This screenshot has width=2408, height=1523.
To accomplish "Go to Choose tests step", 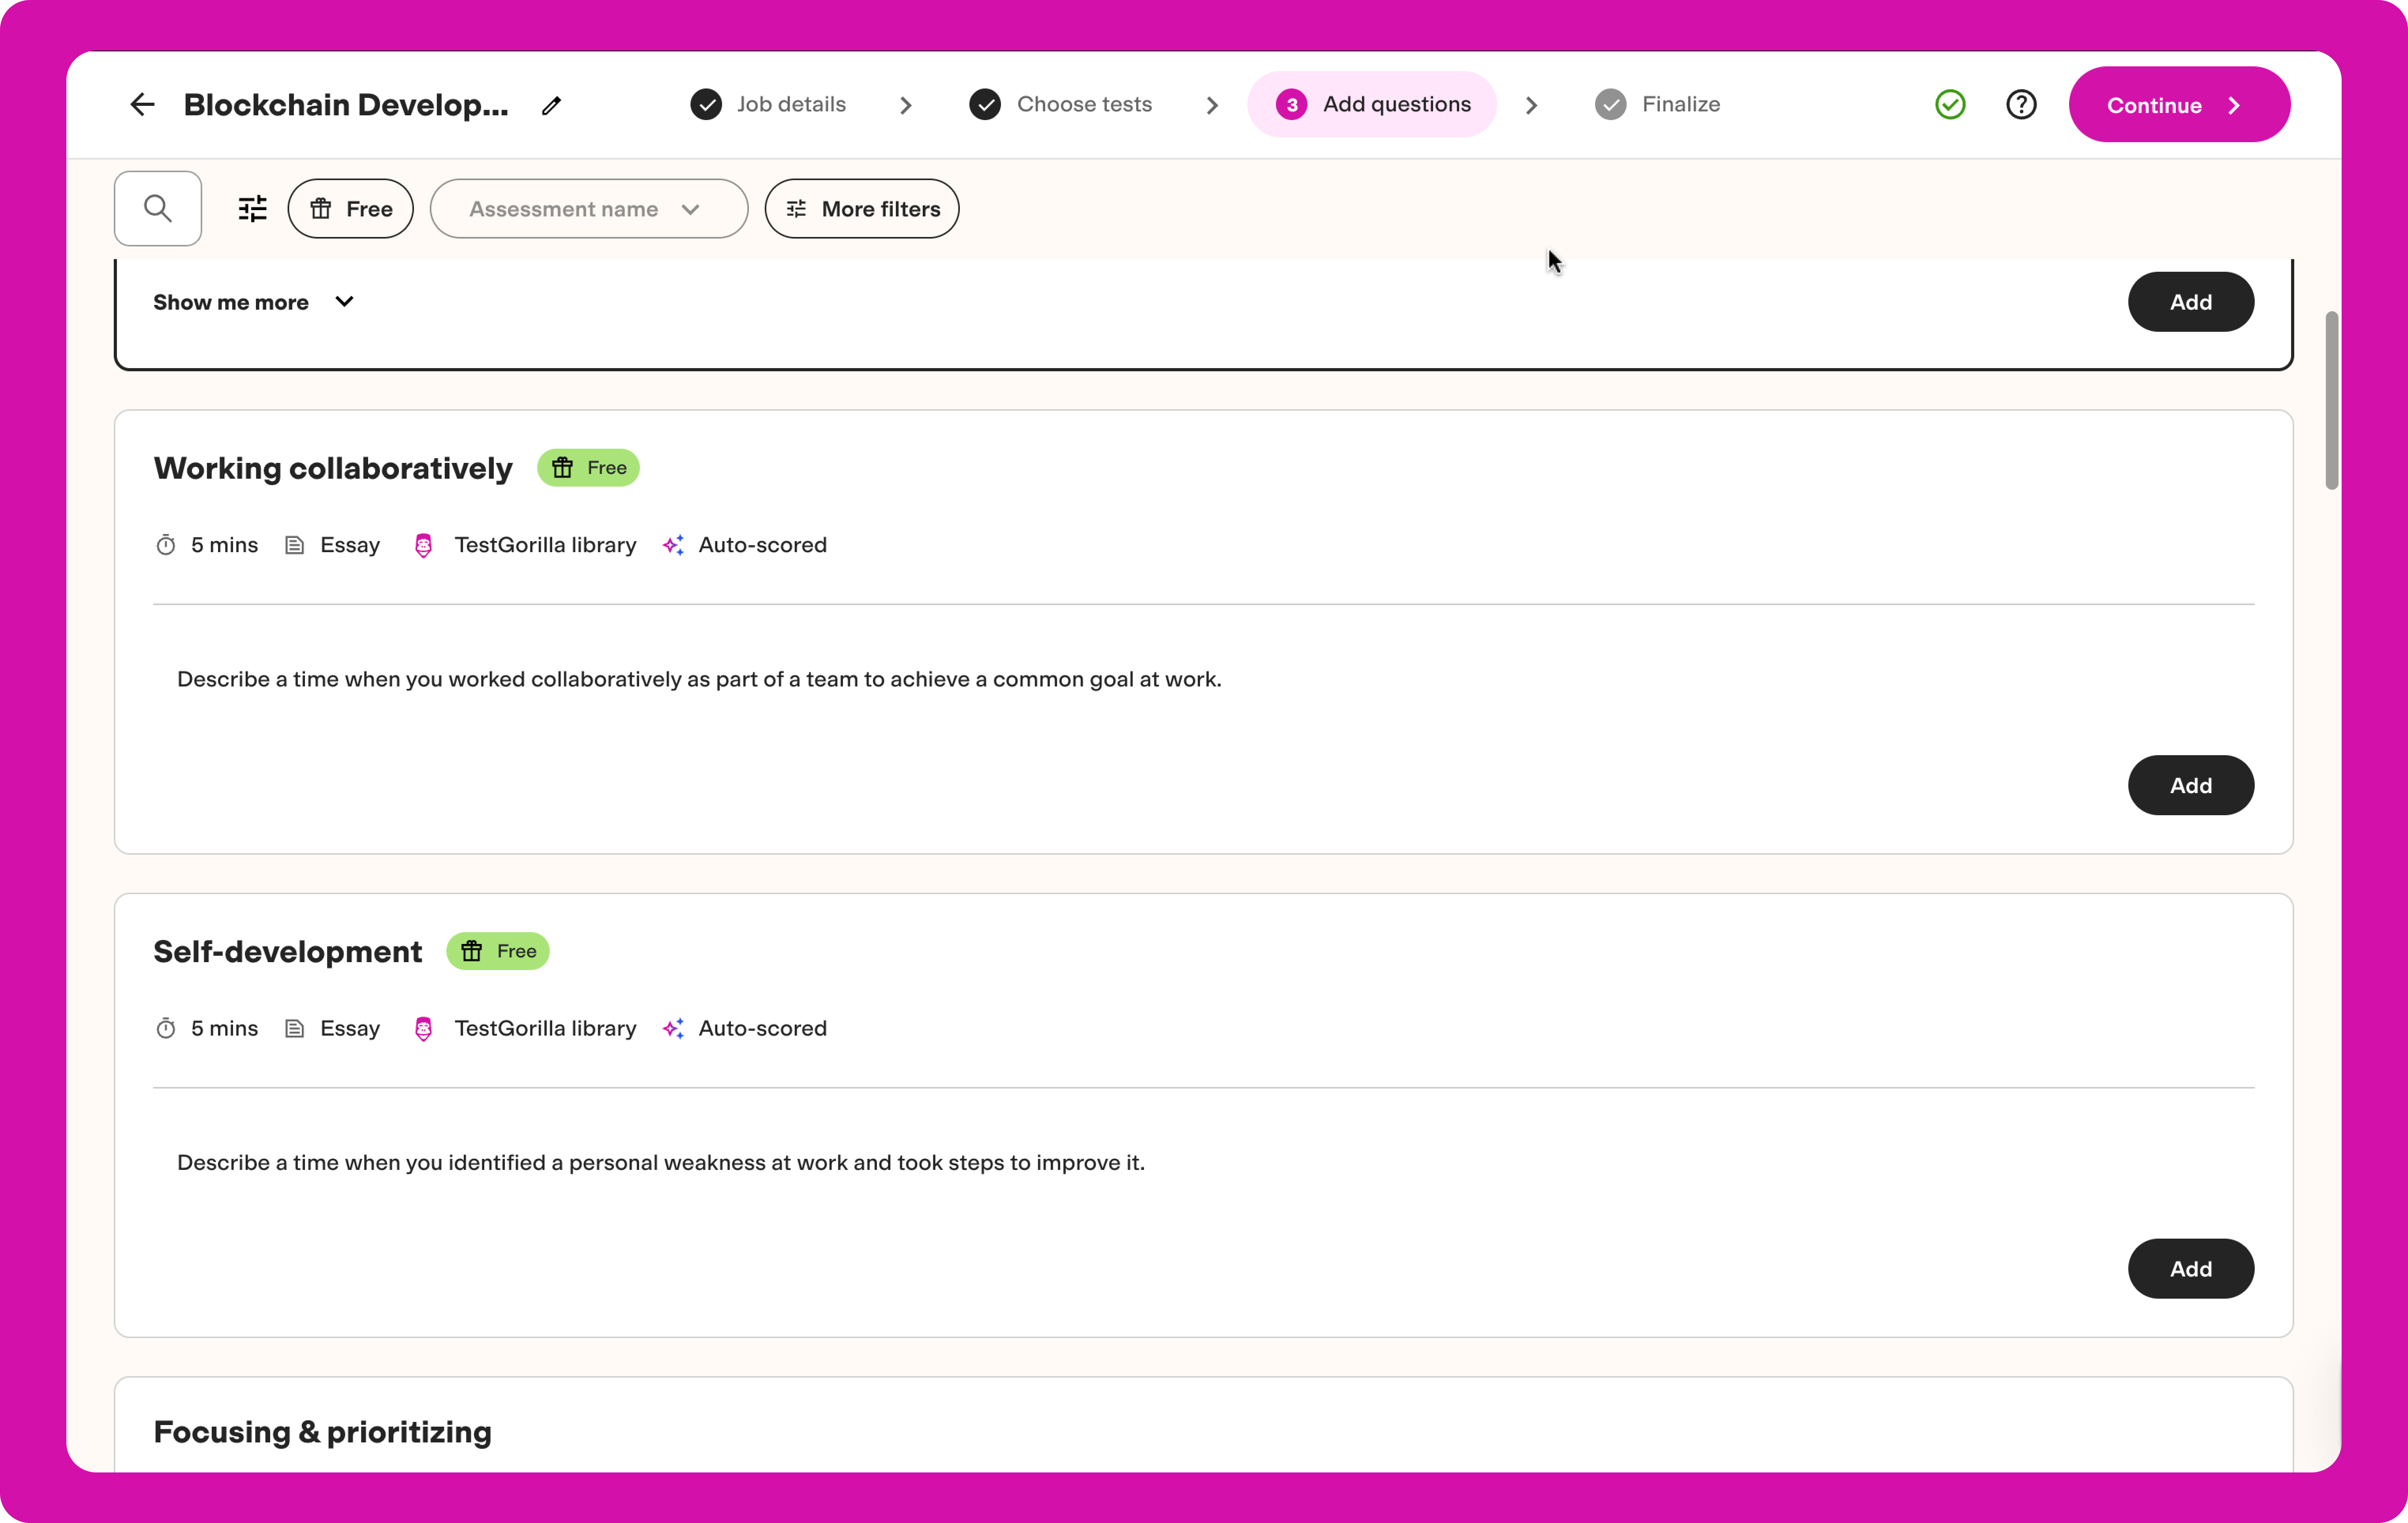I will coord(1061,104).
